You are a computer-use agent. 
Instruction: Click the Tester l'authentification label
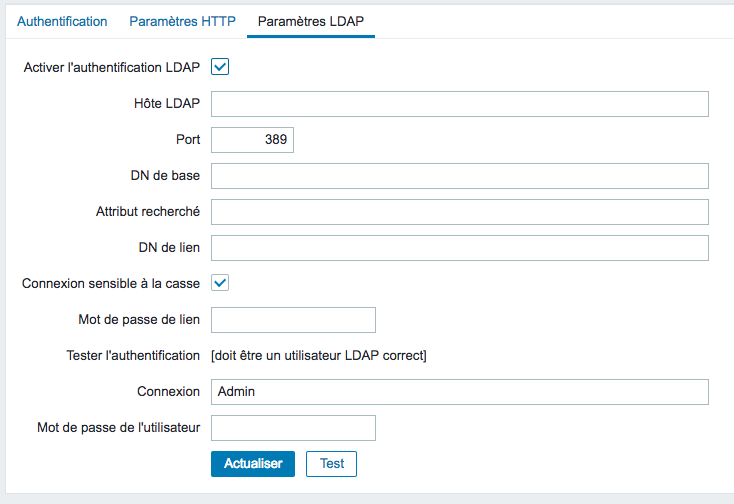click(133, 356)
